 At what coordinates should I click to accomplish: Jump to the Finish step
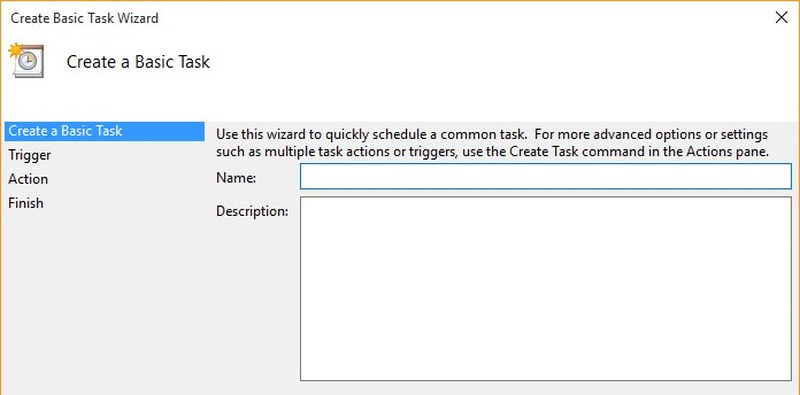tap(26, 203)
